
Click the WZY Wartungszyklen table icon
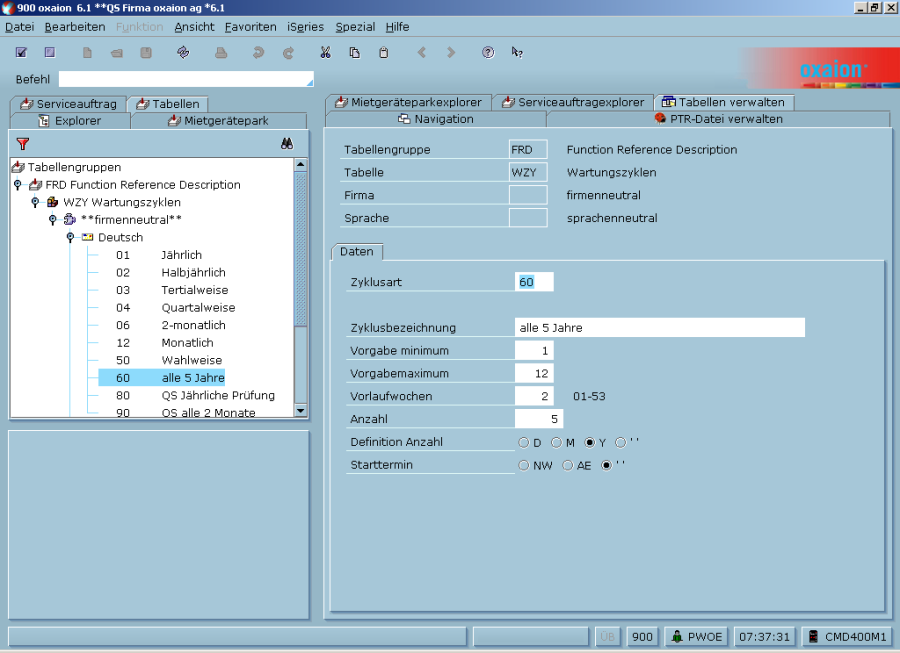pos(53,202)
